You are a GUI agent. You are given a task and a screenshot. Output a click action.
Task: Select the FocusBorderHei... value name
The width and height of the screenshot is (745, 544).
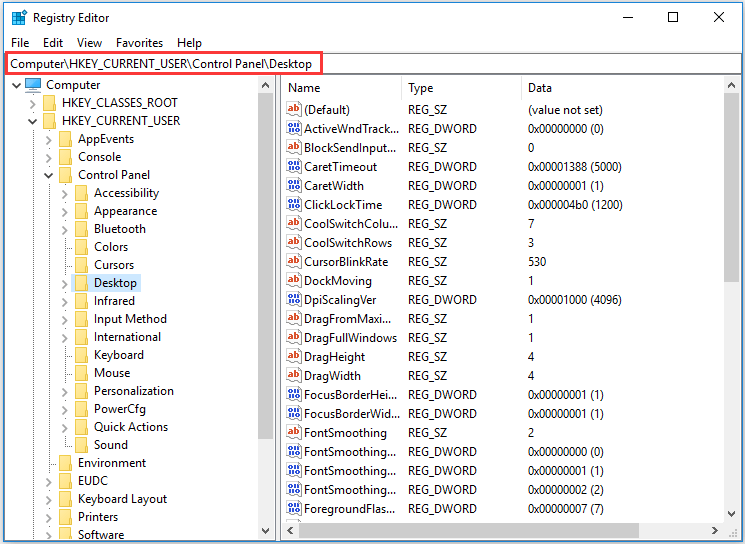[x=351, y=394]
